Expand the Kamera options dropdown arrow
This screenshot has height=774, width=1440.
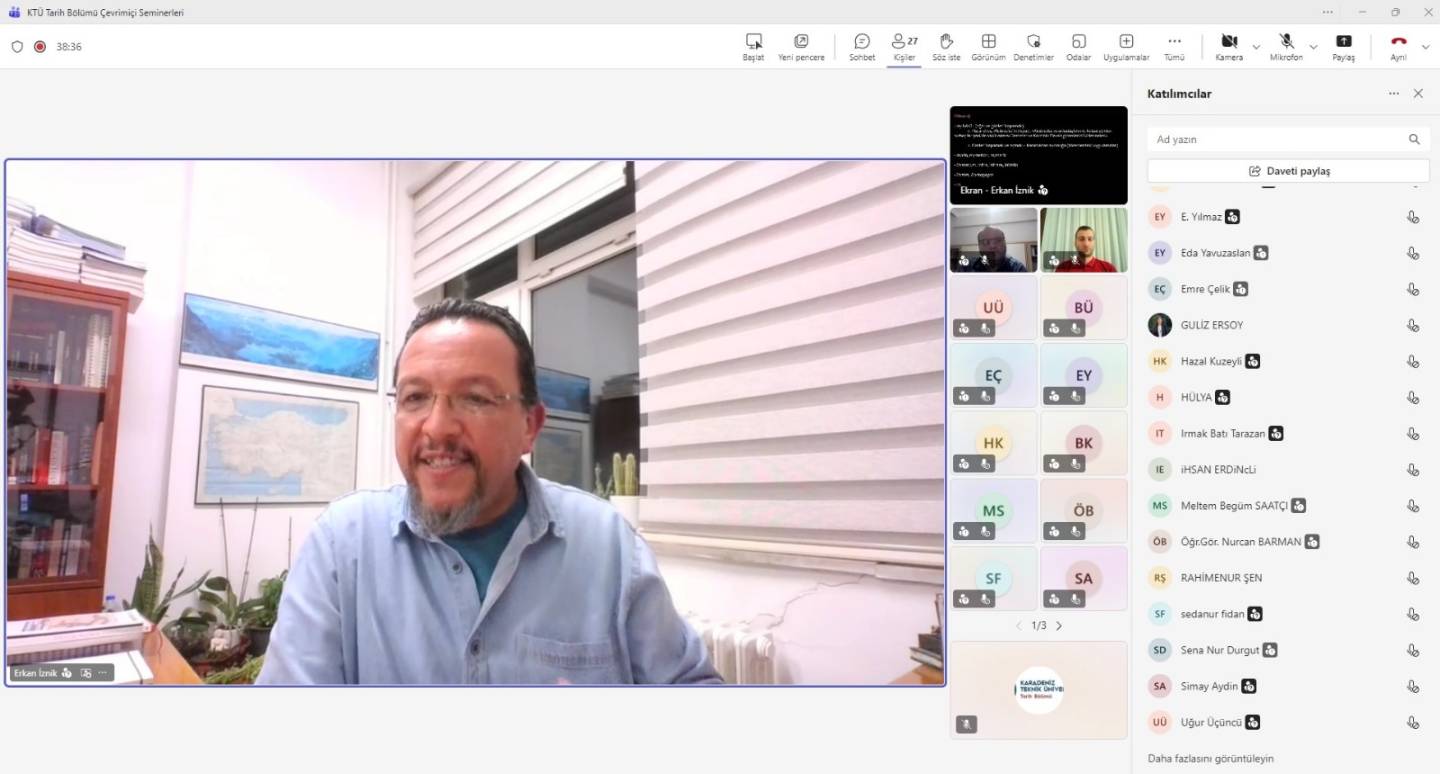tap(1256, 47)
